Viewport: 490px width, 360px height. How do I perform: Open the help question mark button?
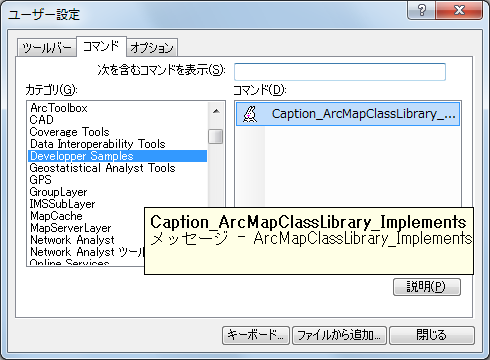[422, 10]
